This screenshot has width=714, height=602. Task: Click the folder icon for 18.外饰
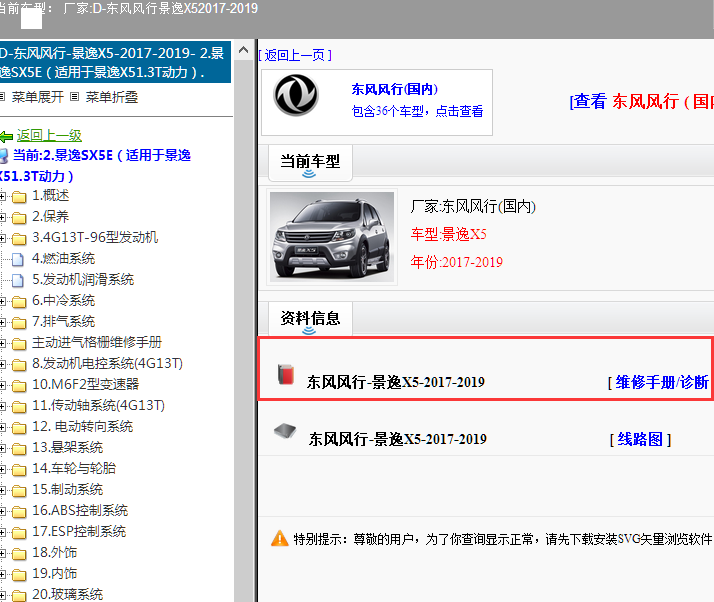pos(19,554)
